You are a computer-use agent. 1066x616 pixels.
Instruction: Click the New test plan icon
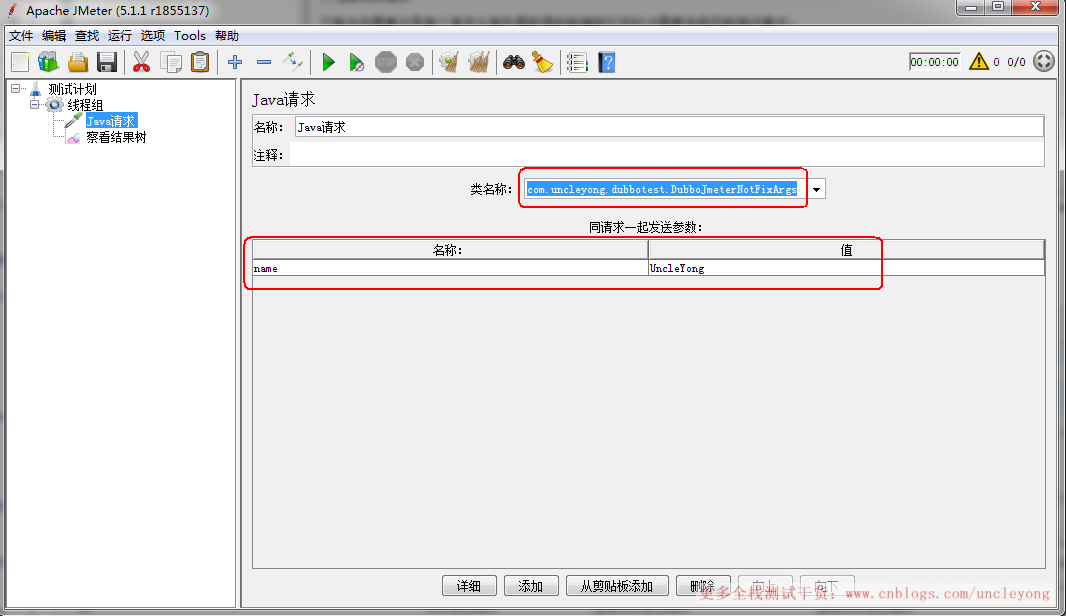click(20, 63)
